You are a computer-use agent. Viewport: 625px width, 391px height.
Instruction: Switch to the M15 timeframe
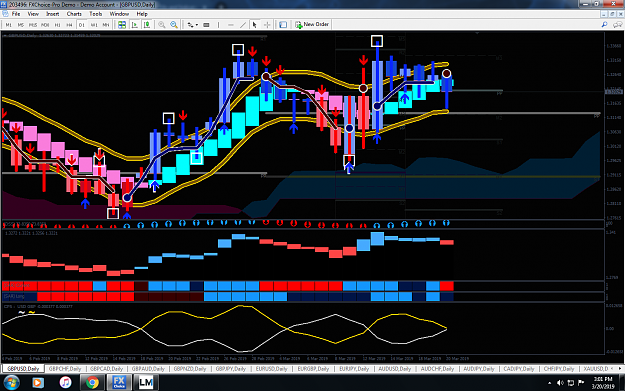[x=33, y=25]
